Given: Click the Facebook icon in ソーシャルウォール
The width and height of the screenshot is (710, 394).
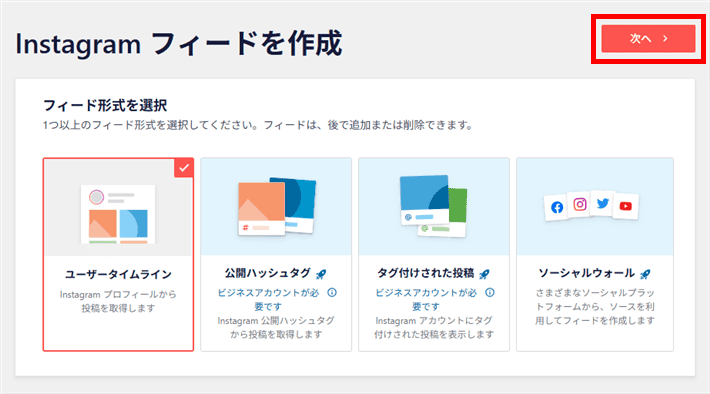Looking at the screenshot, I should (x=557, y=207).
